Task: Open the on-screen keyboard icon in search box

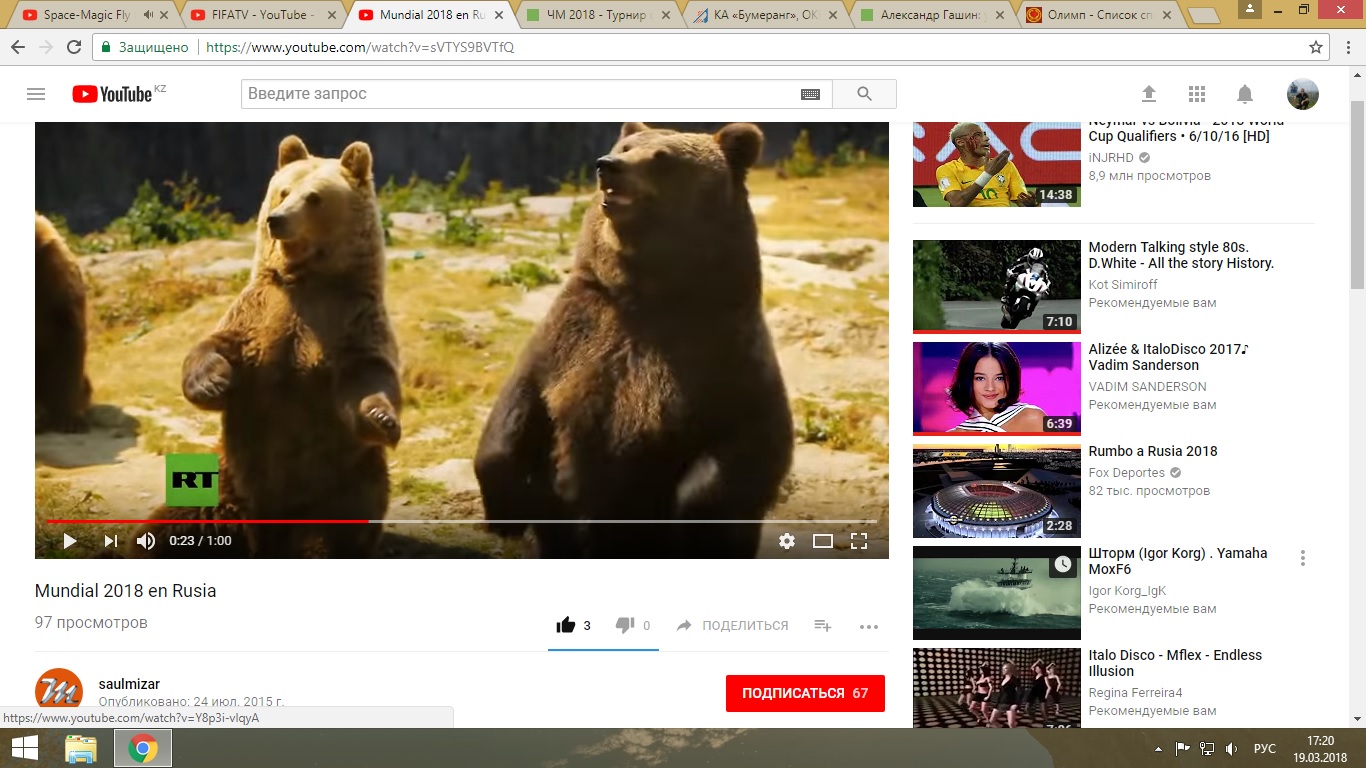Action: pyautogui.click(x=810, y=94)
